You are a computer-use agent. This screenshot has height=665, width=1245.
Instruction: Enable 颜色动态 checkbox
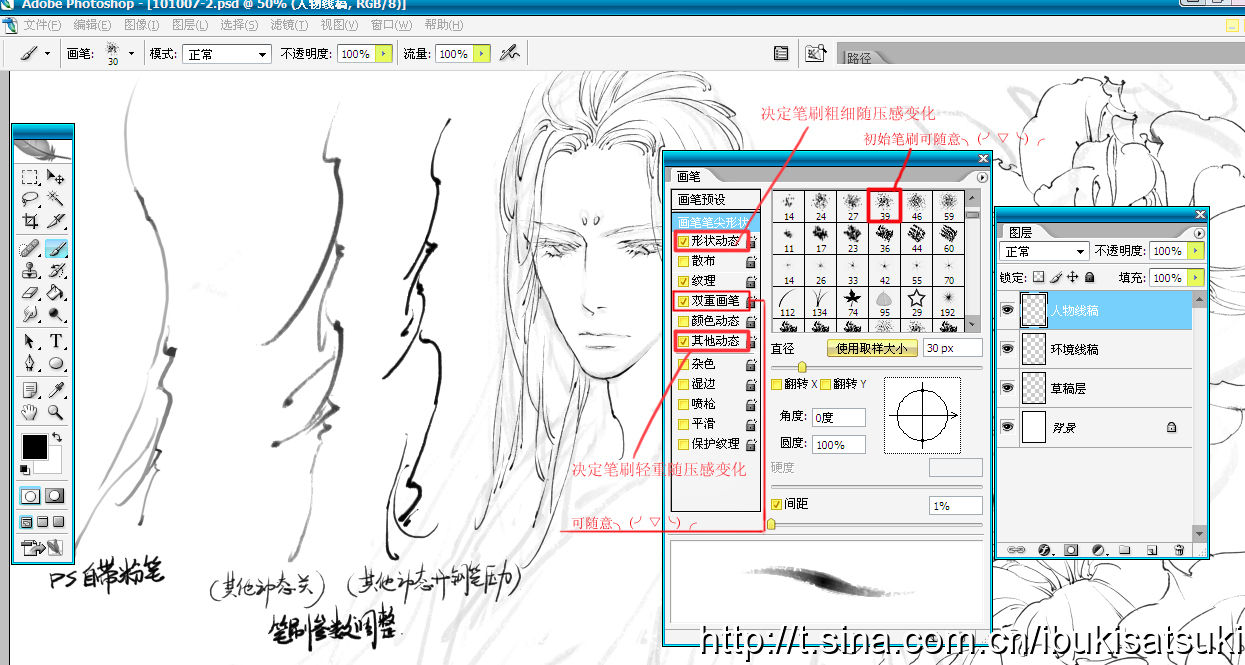click(683, 321)
